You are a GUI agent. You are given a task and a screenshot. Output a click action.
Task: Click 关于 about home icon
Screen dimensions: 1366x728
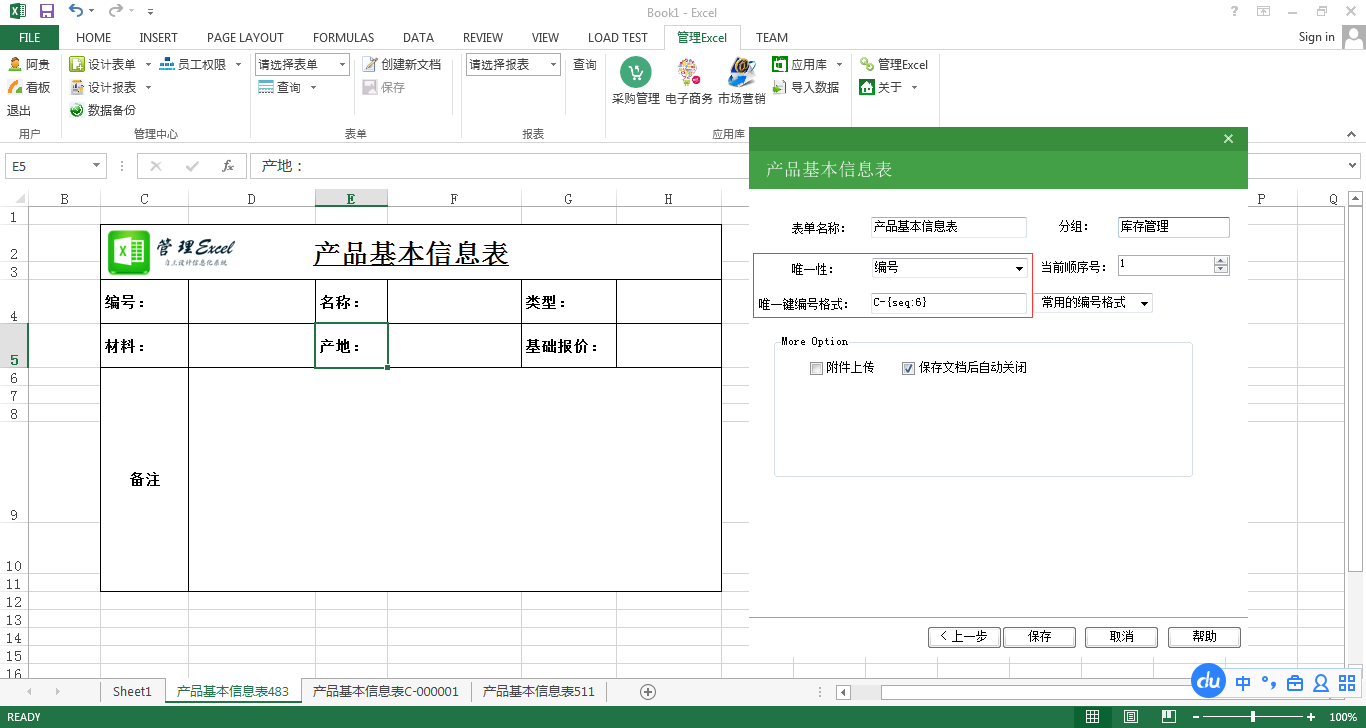[867, 87]
